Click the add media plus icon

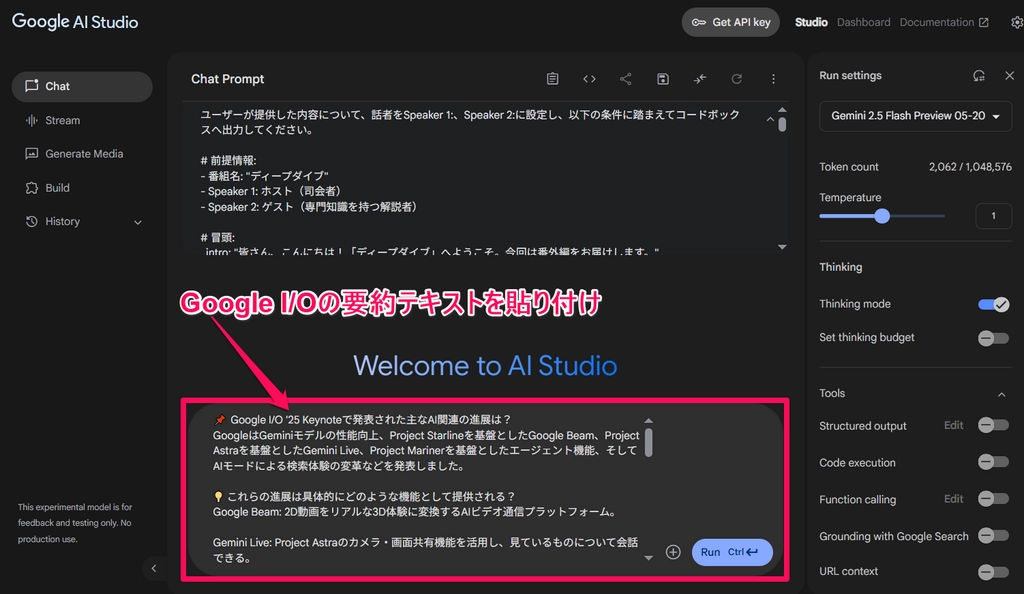[673, 552]
